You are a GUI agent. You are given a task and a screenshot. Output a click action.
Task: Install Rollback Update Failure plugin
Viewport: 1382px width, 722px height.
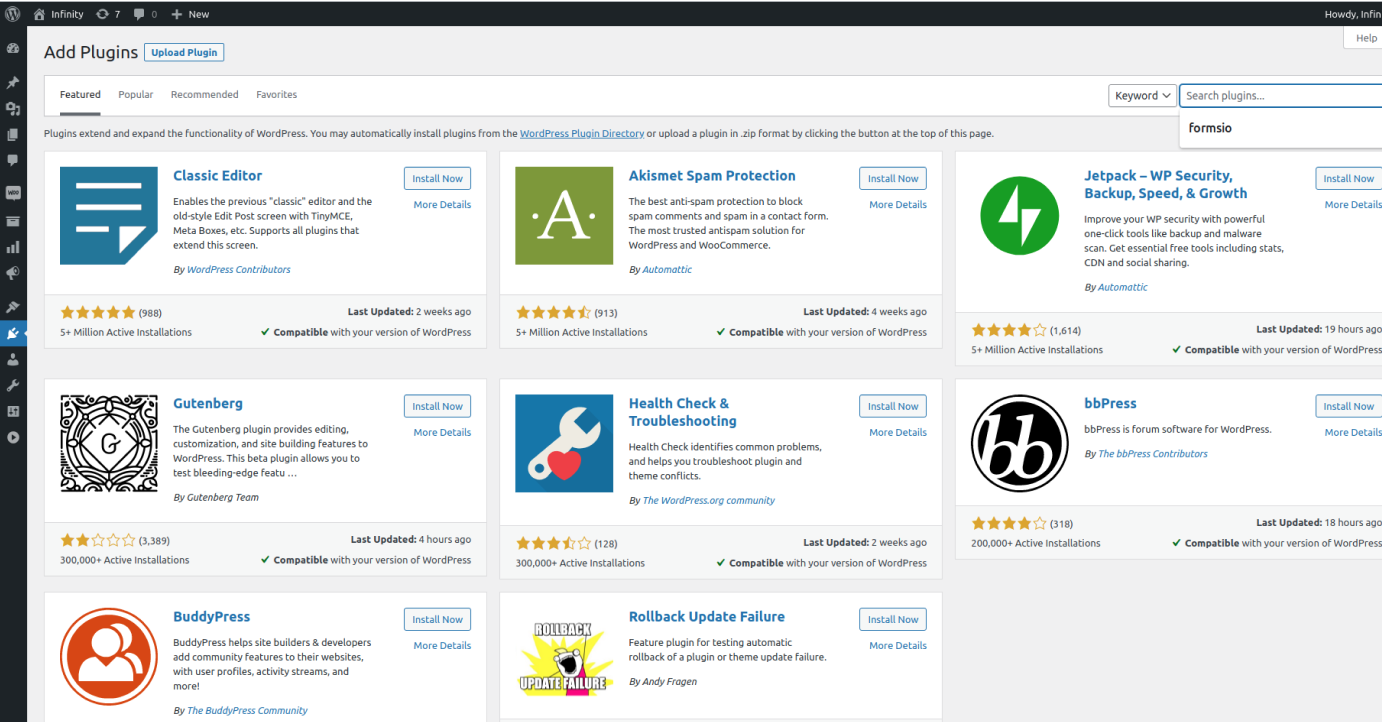[x=893, y=619]
